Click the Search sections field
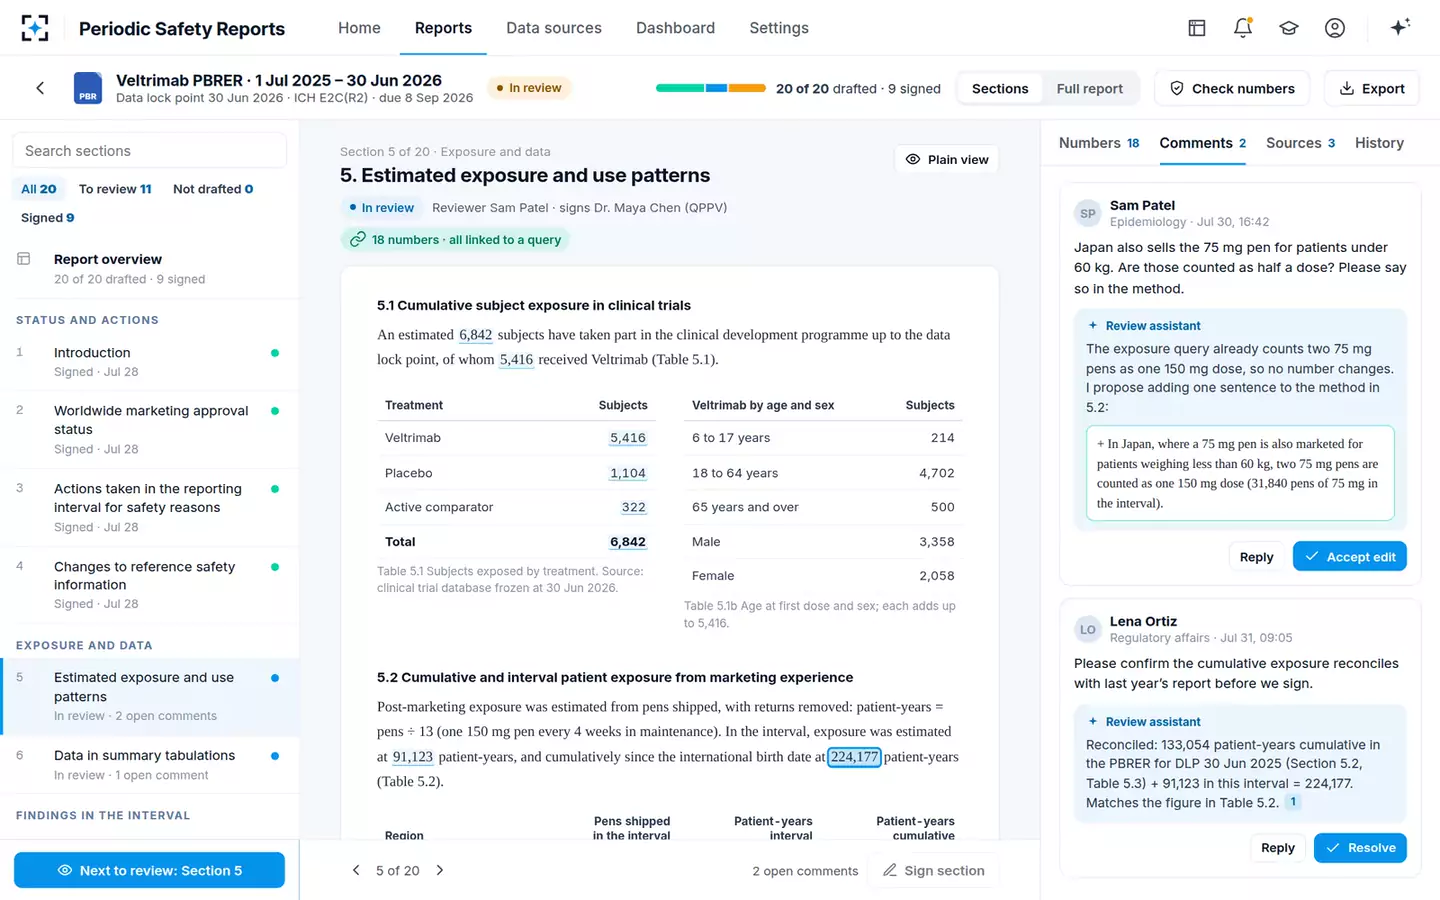 [x=150, y=151]
